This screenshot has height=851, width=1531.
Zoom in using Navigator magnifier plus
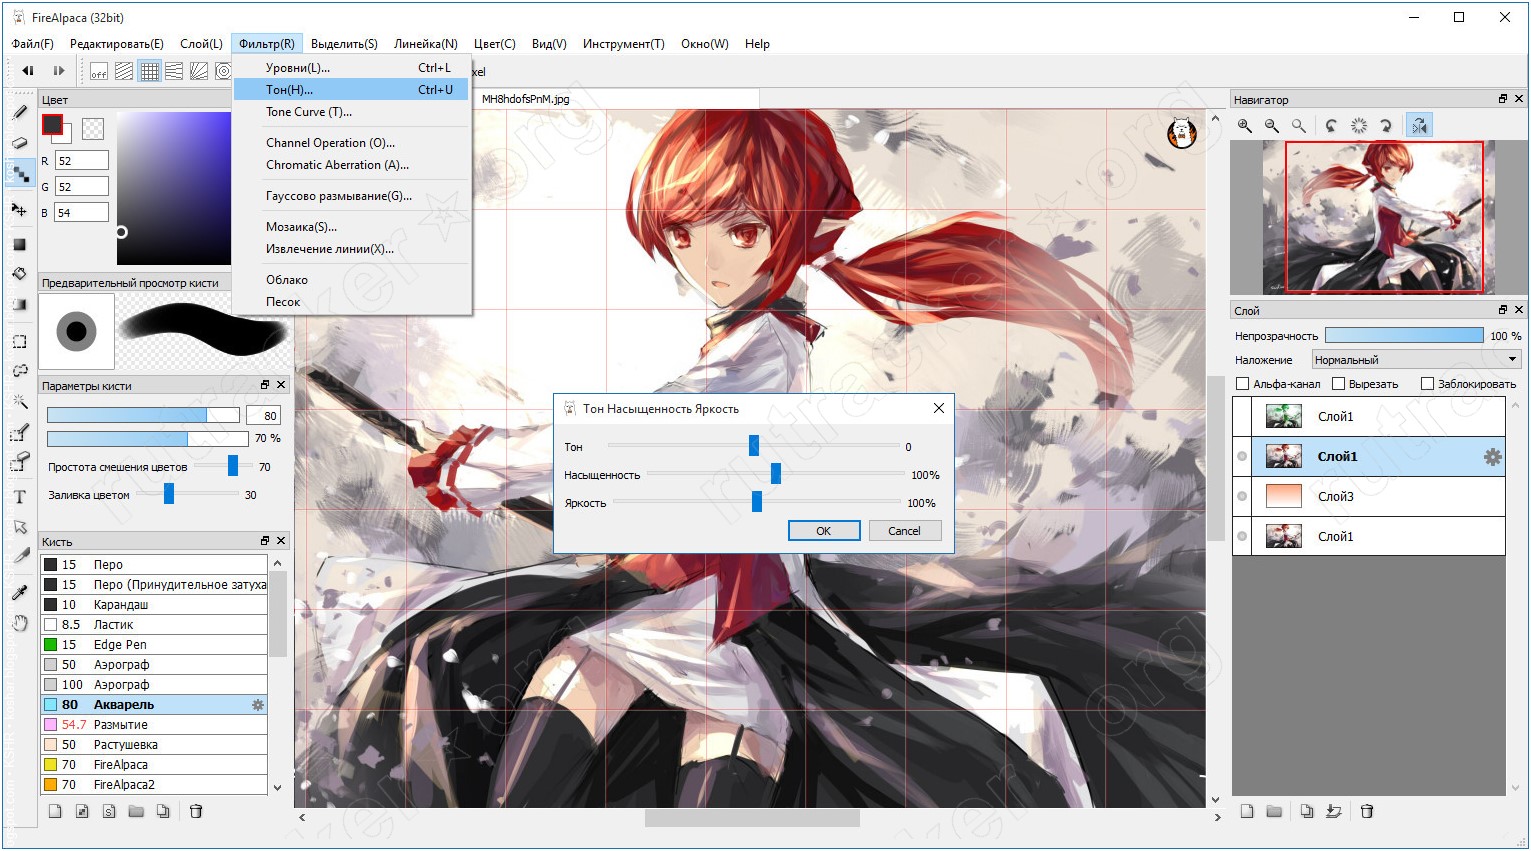(1245, 126)
